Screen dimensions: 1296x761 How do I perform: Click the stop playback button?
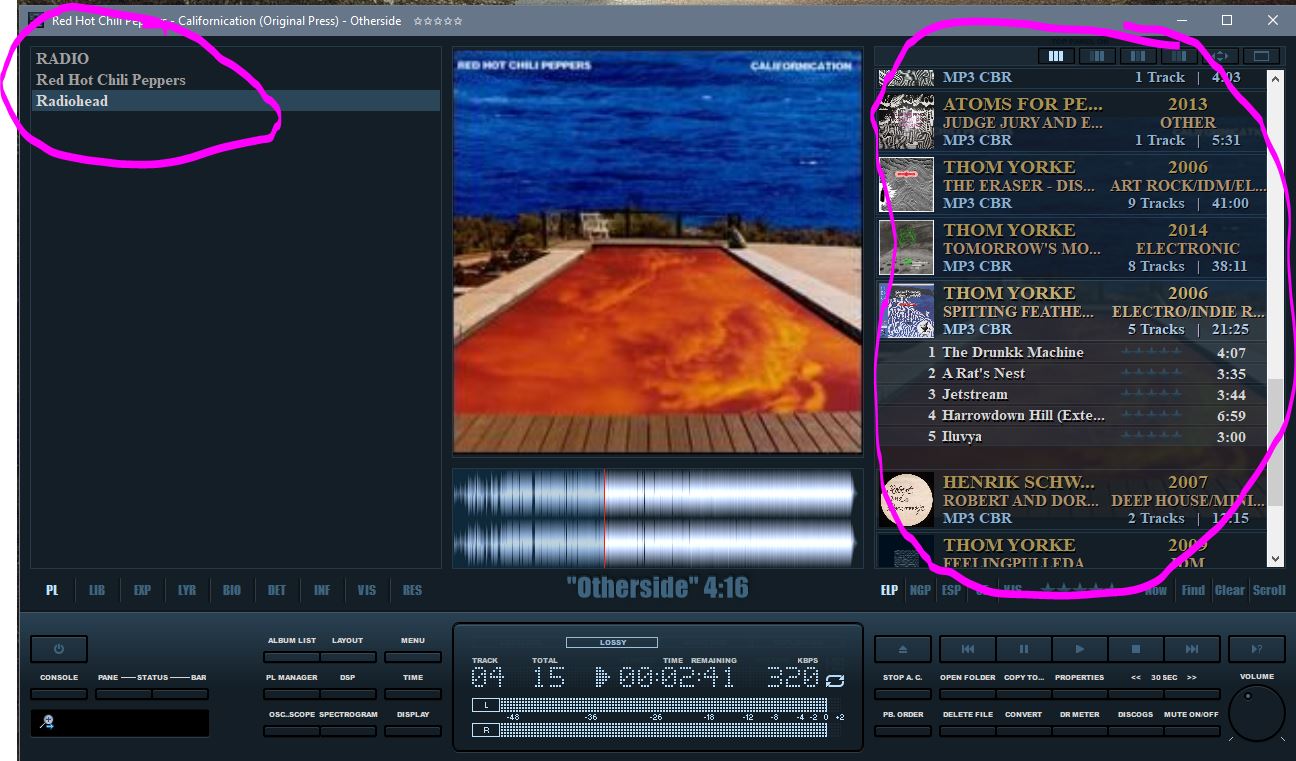click(x=1135, y=649)
